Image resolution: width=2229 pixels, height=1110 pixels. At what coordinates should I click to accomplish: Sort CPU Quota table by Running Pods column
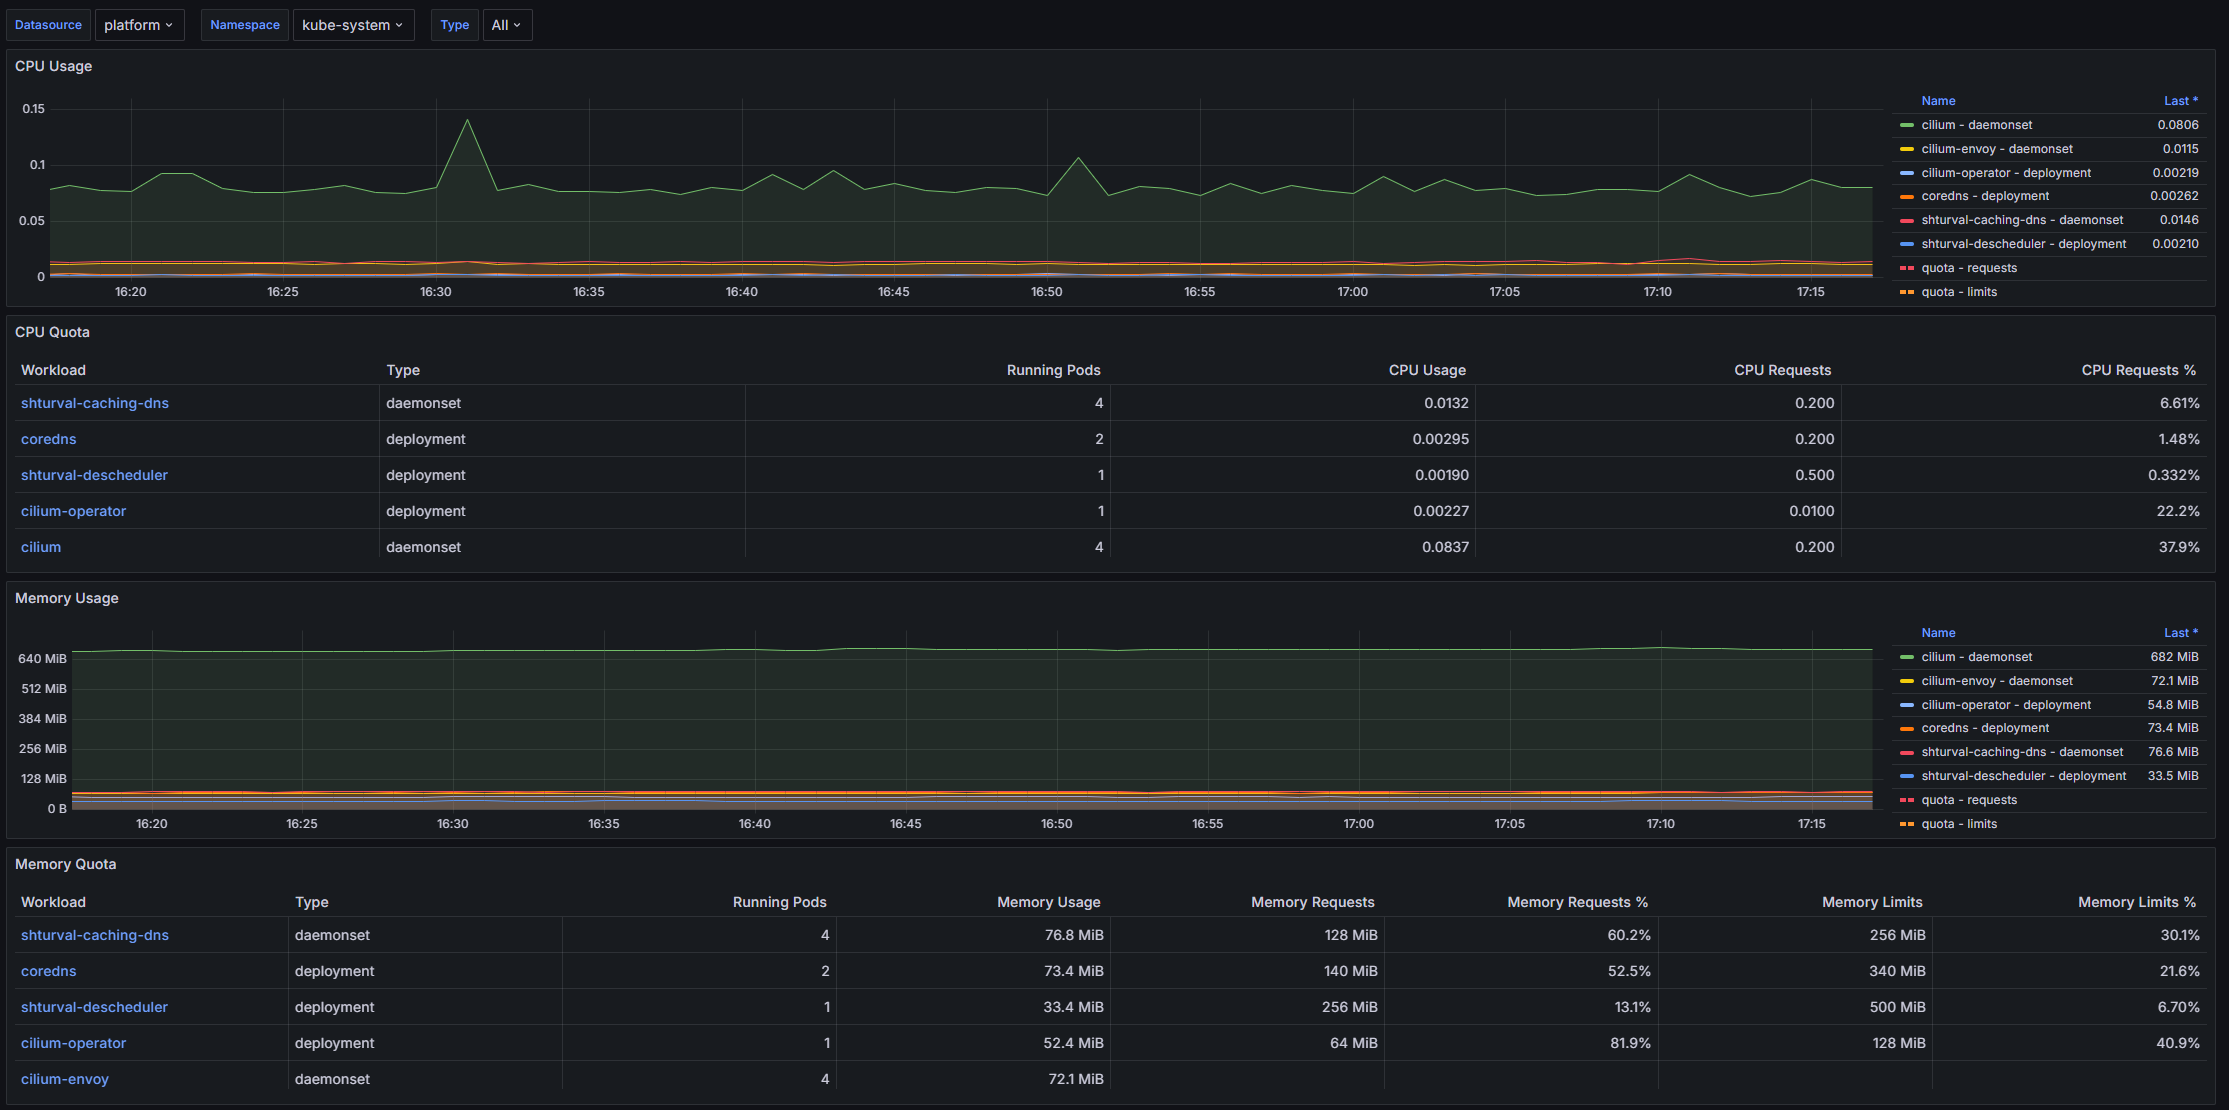click(x=1053, y=370)
